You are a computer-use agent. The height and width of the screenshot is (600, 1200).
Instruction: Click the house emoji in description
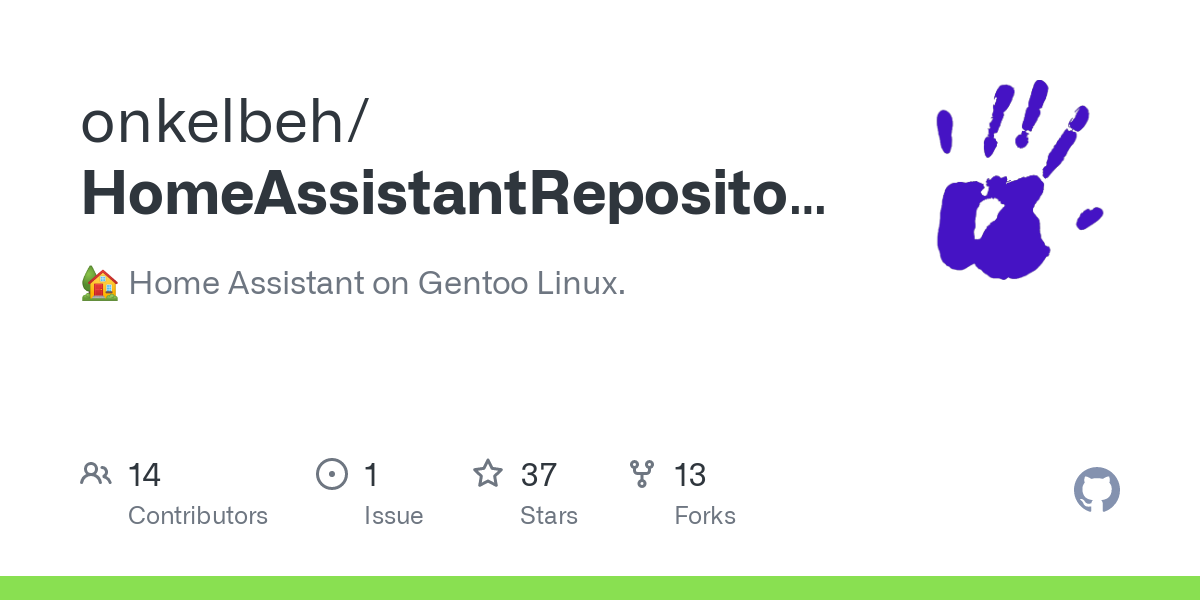click(99, 284)
